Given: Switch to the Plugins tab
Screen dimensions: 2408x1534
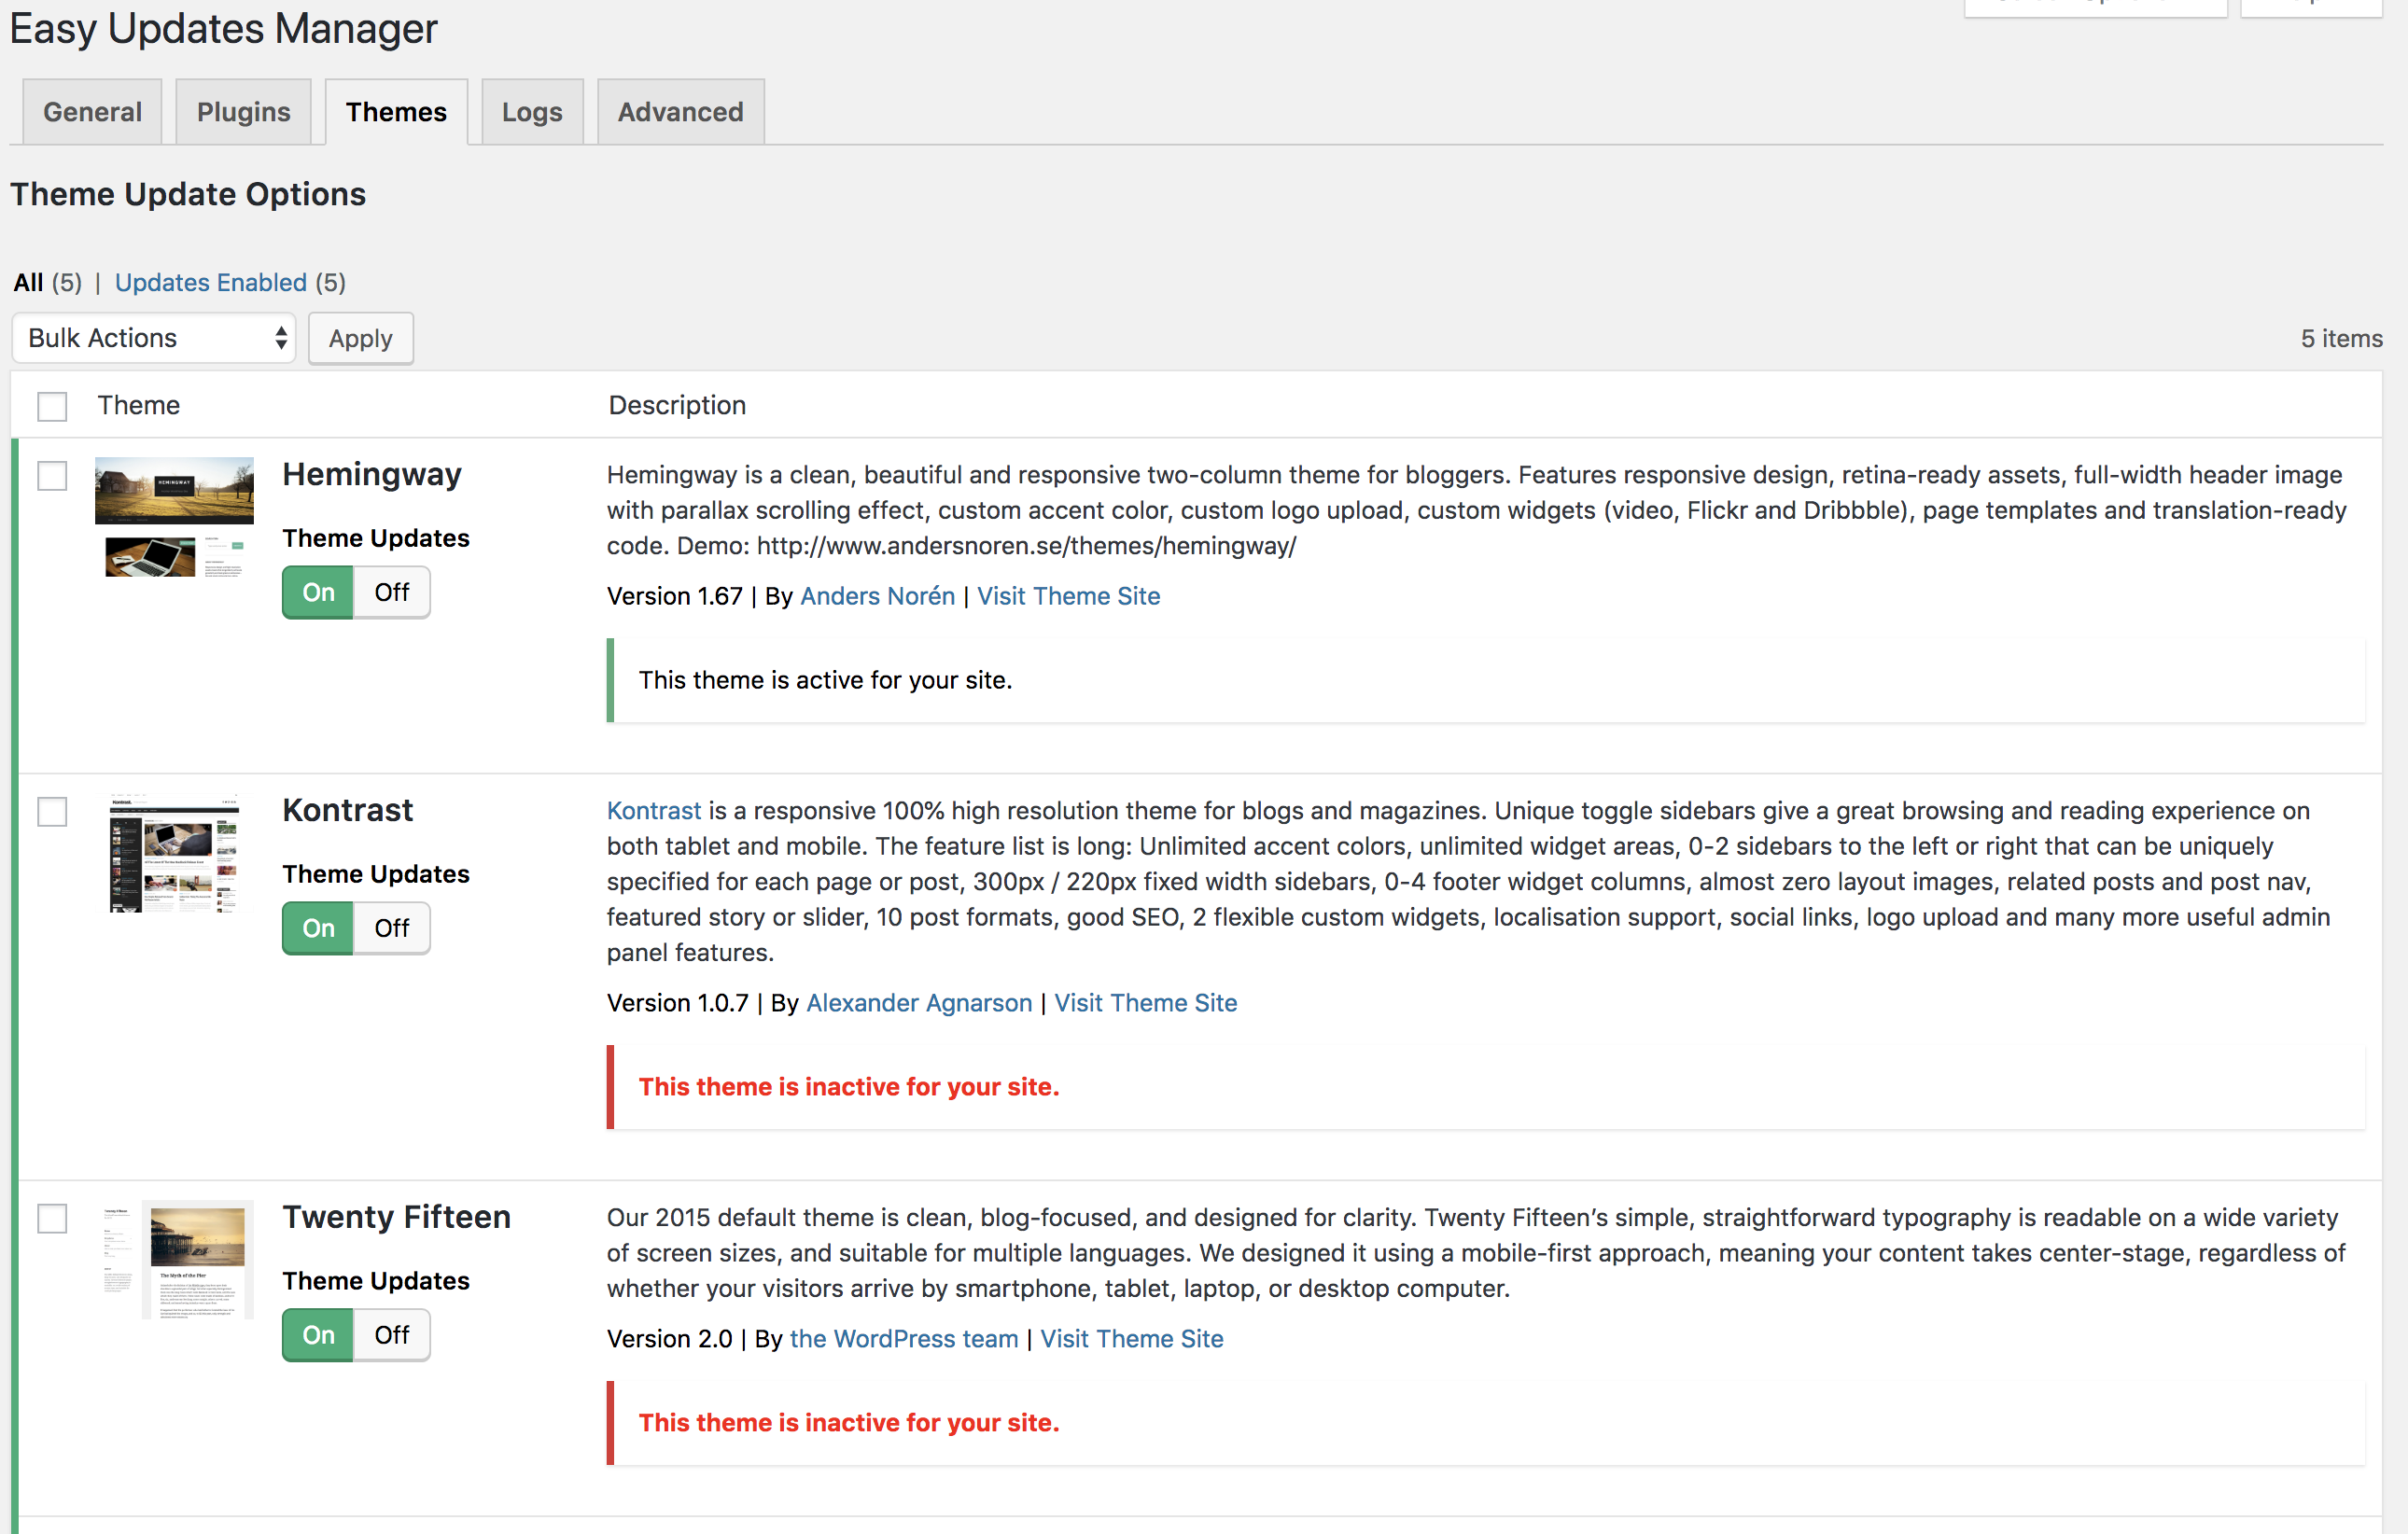Looking at the screenshot, I should tap(243, 112).
